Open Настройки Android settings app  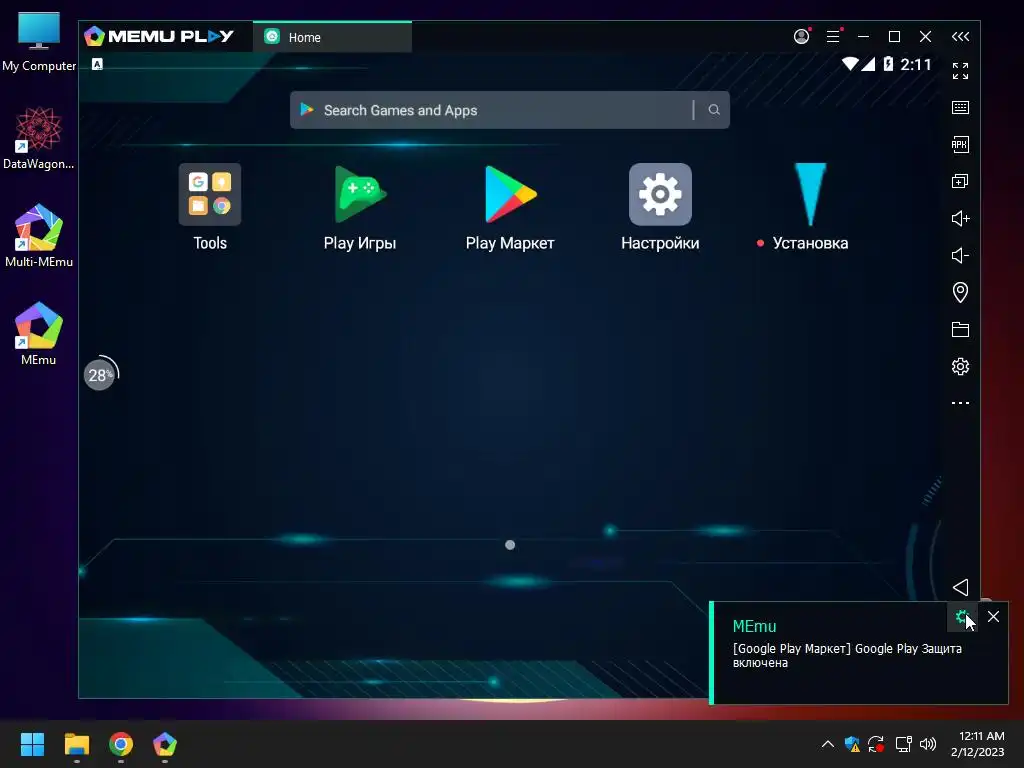point(660,195)
